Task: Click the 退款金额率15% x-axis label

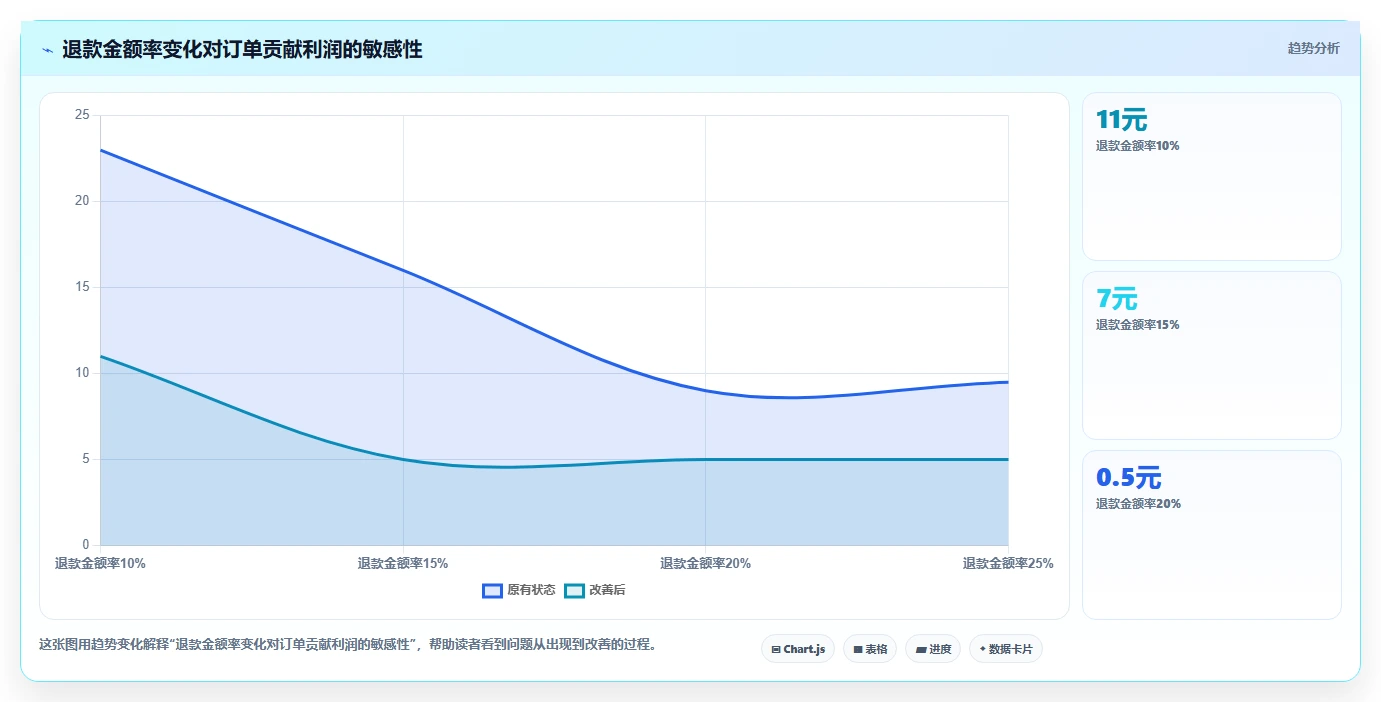Action: pyautogui.click(x=403, y=563)
